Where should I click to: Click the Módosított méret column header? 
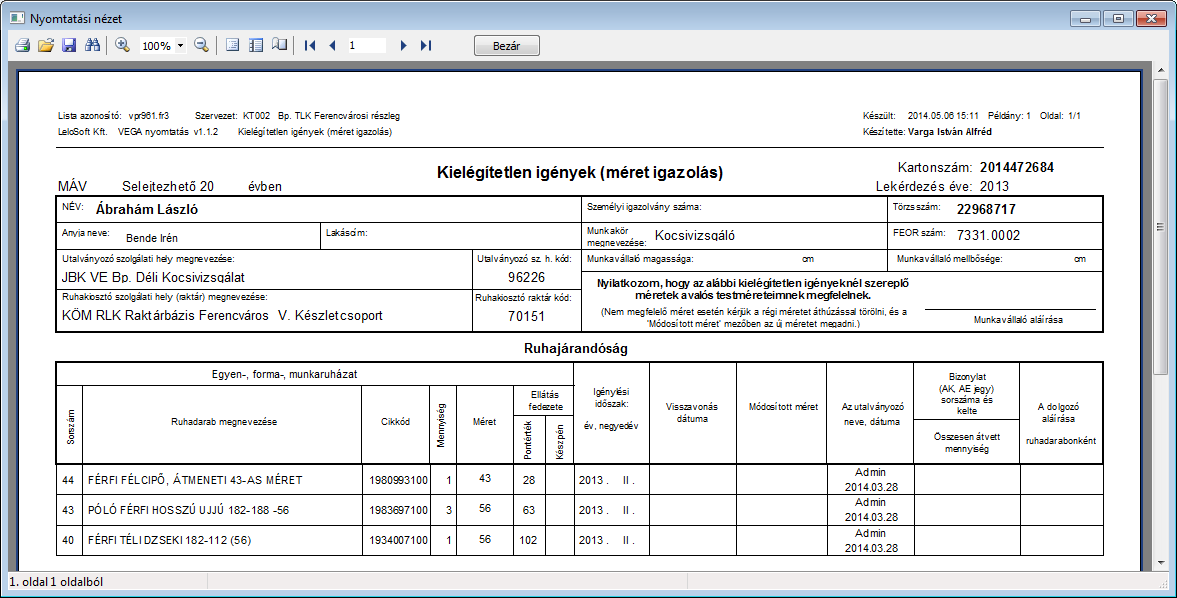coord(783,407)
